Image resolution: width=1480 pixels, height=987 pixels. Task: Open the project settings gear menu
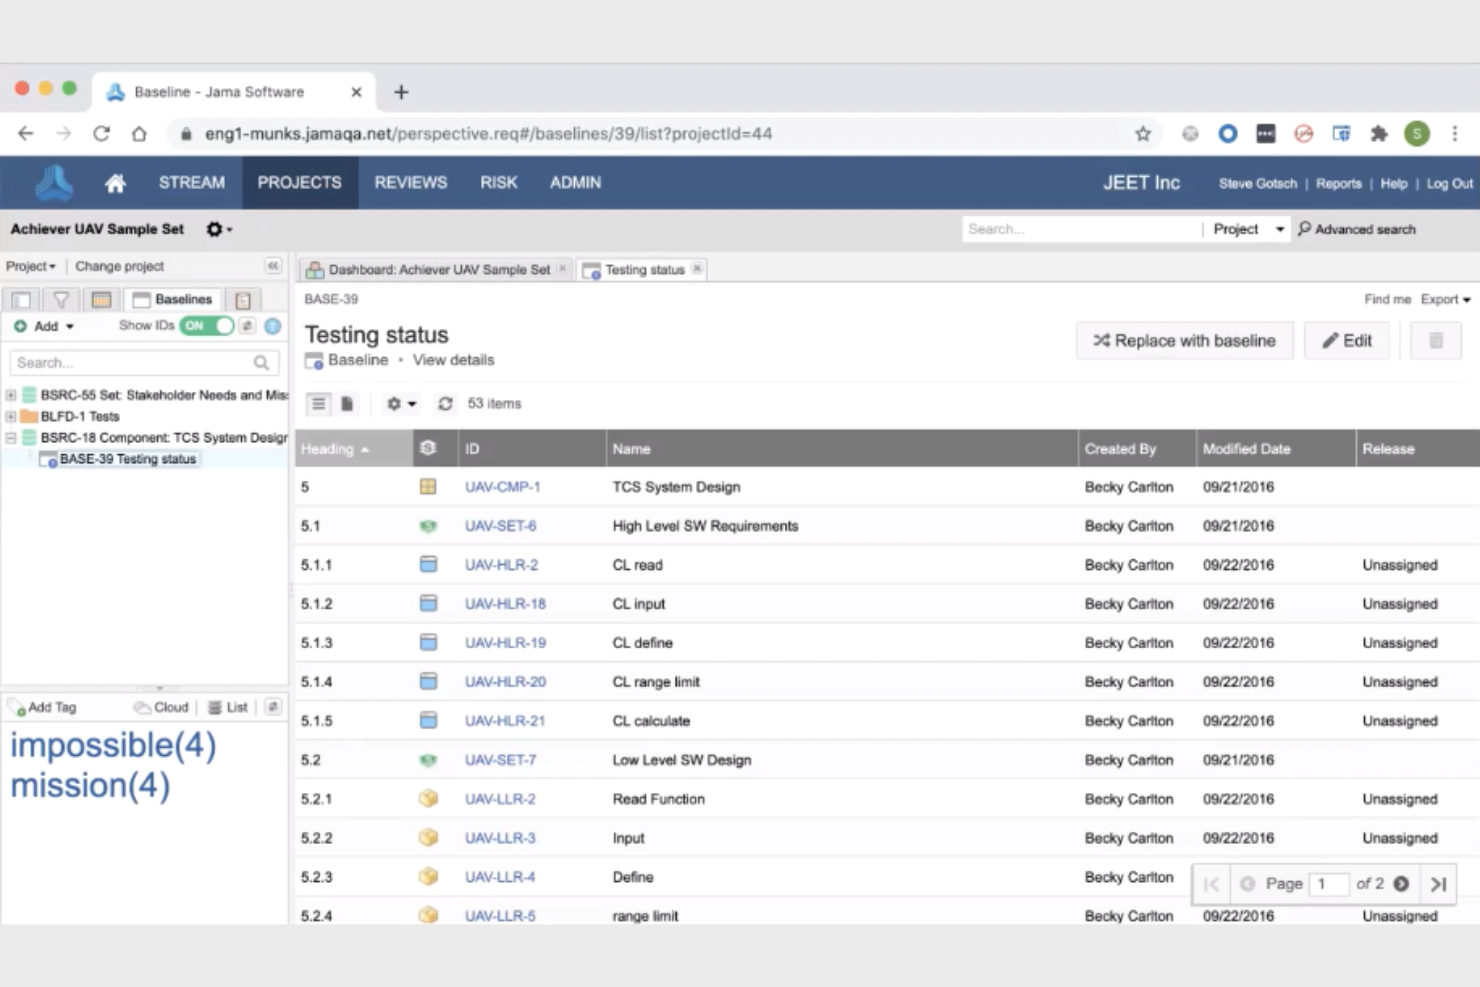click(x=218, y=229)
